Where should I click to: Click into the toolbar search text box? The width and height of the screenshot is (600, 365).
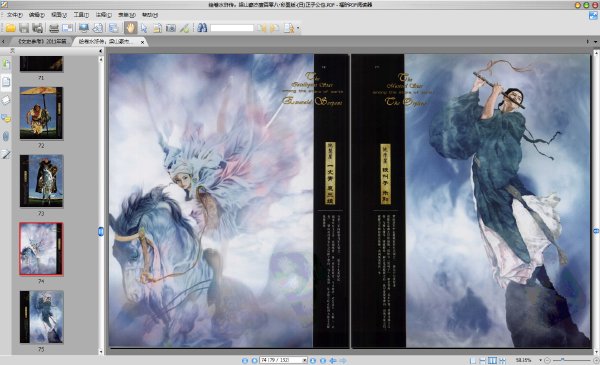[x=232, y=28]
